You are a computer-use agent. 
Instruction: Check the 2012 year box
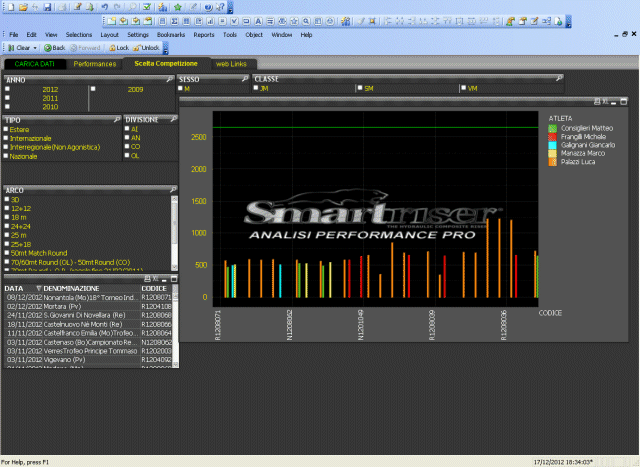pyautogui.click(x=7, y=89)
